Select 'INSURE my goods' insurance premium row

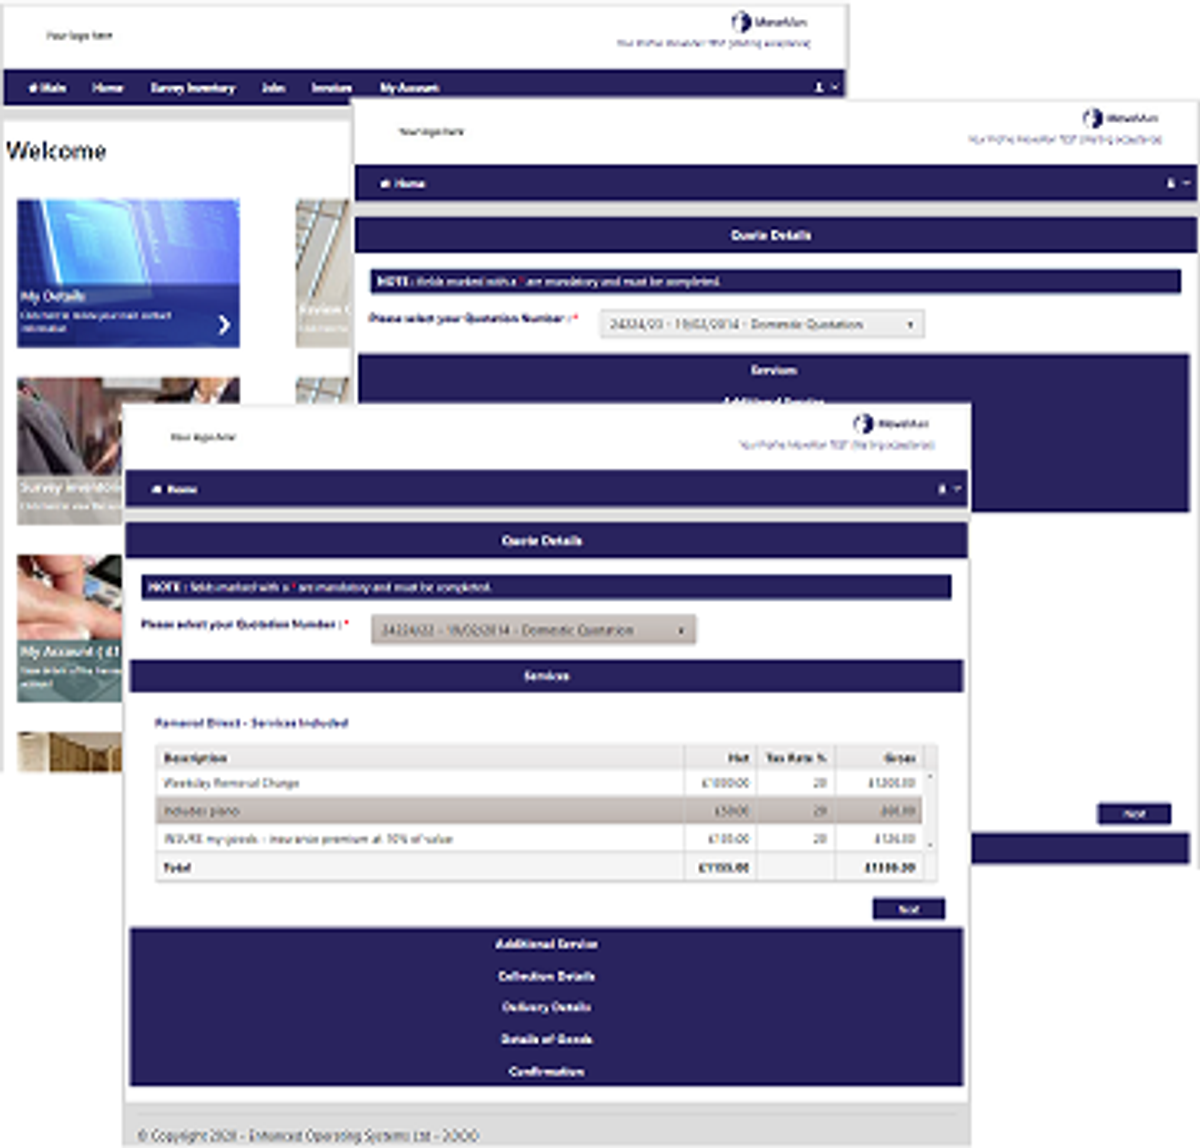coord(540,839)
